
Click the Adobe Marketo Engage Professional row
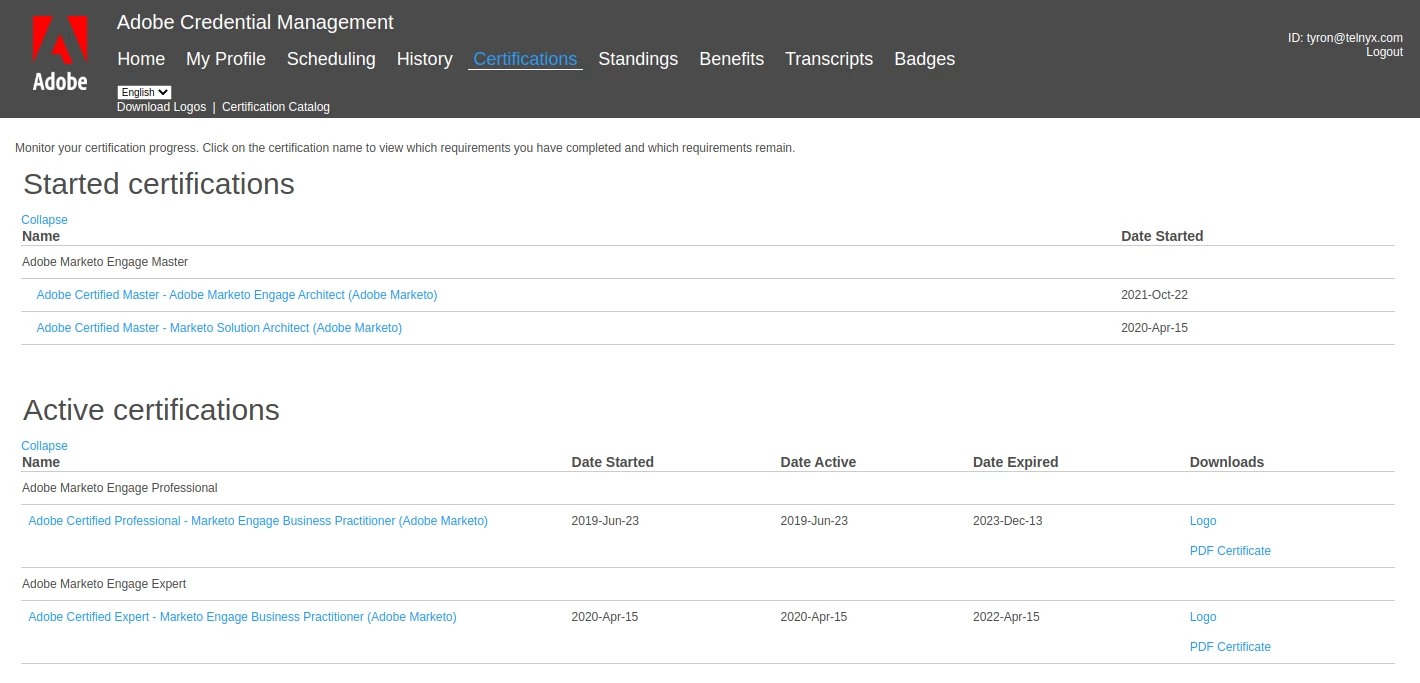pyautogui.click(x=708, y=488)
